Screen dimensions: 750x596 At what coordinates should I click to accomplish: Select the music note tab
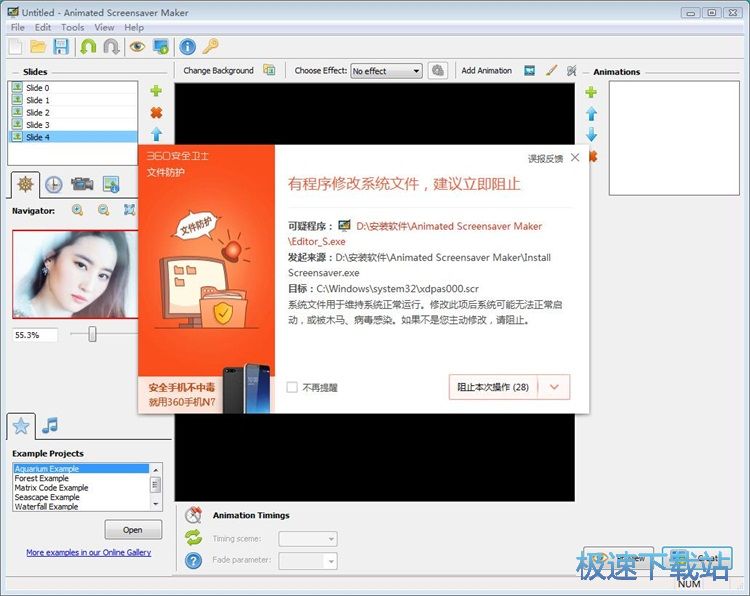pos(50,425)
